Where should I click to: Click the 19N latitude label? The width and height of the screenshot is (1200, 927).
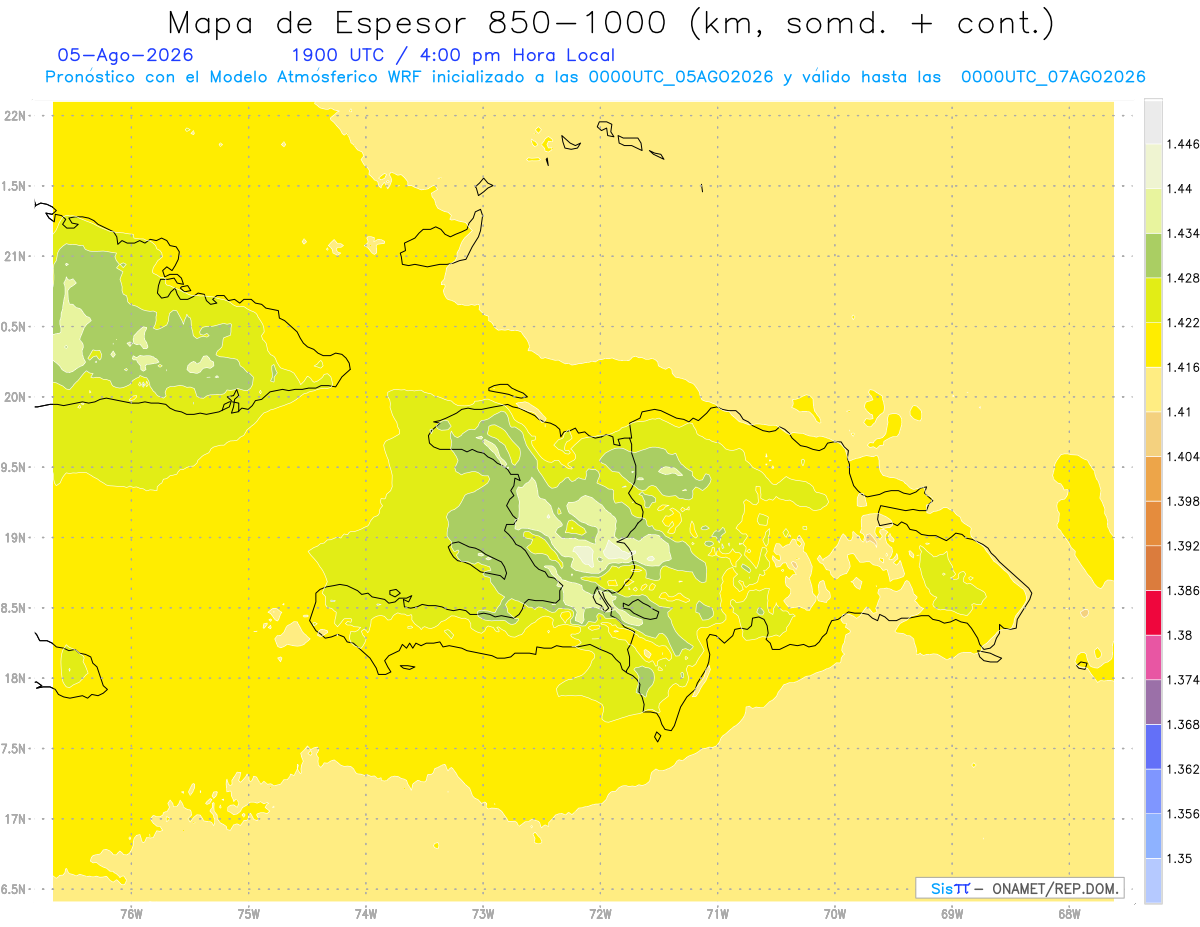click(17, 538)
